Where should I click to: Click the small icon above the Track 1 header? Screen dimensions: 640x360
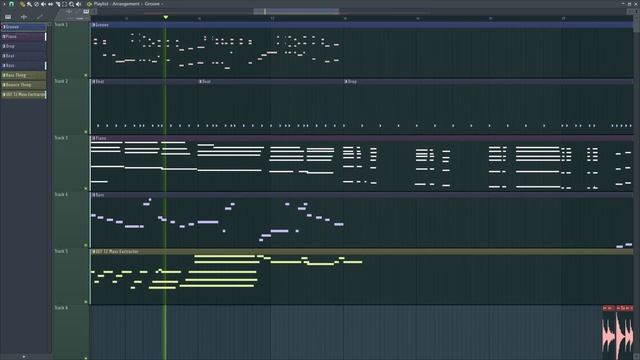[x=86, y=11]
